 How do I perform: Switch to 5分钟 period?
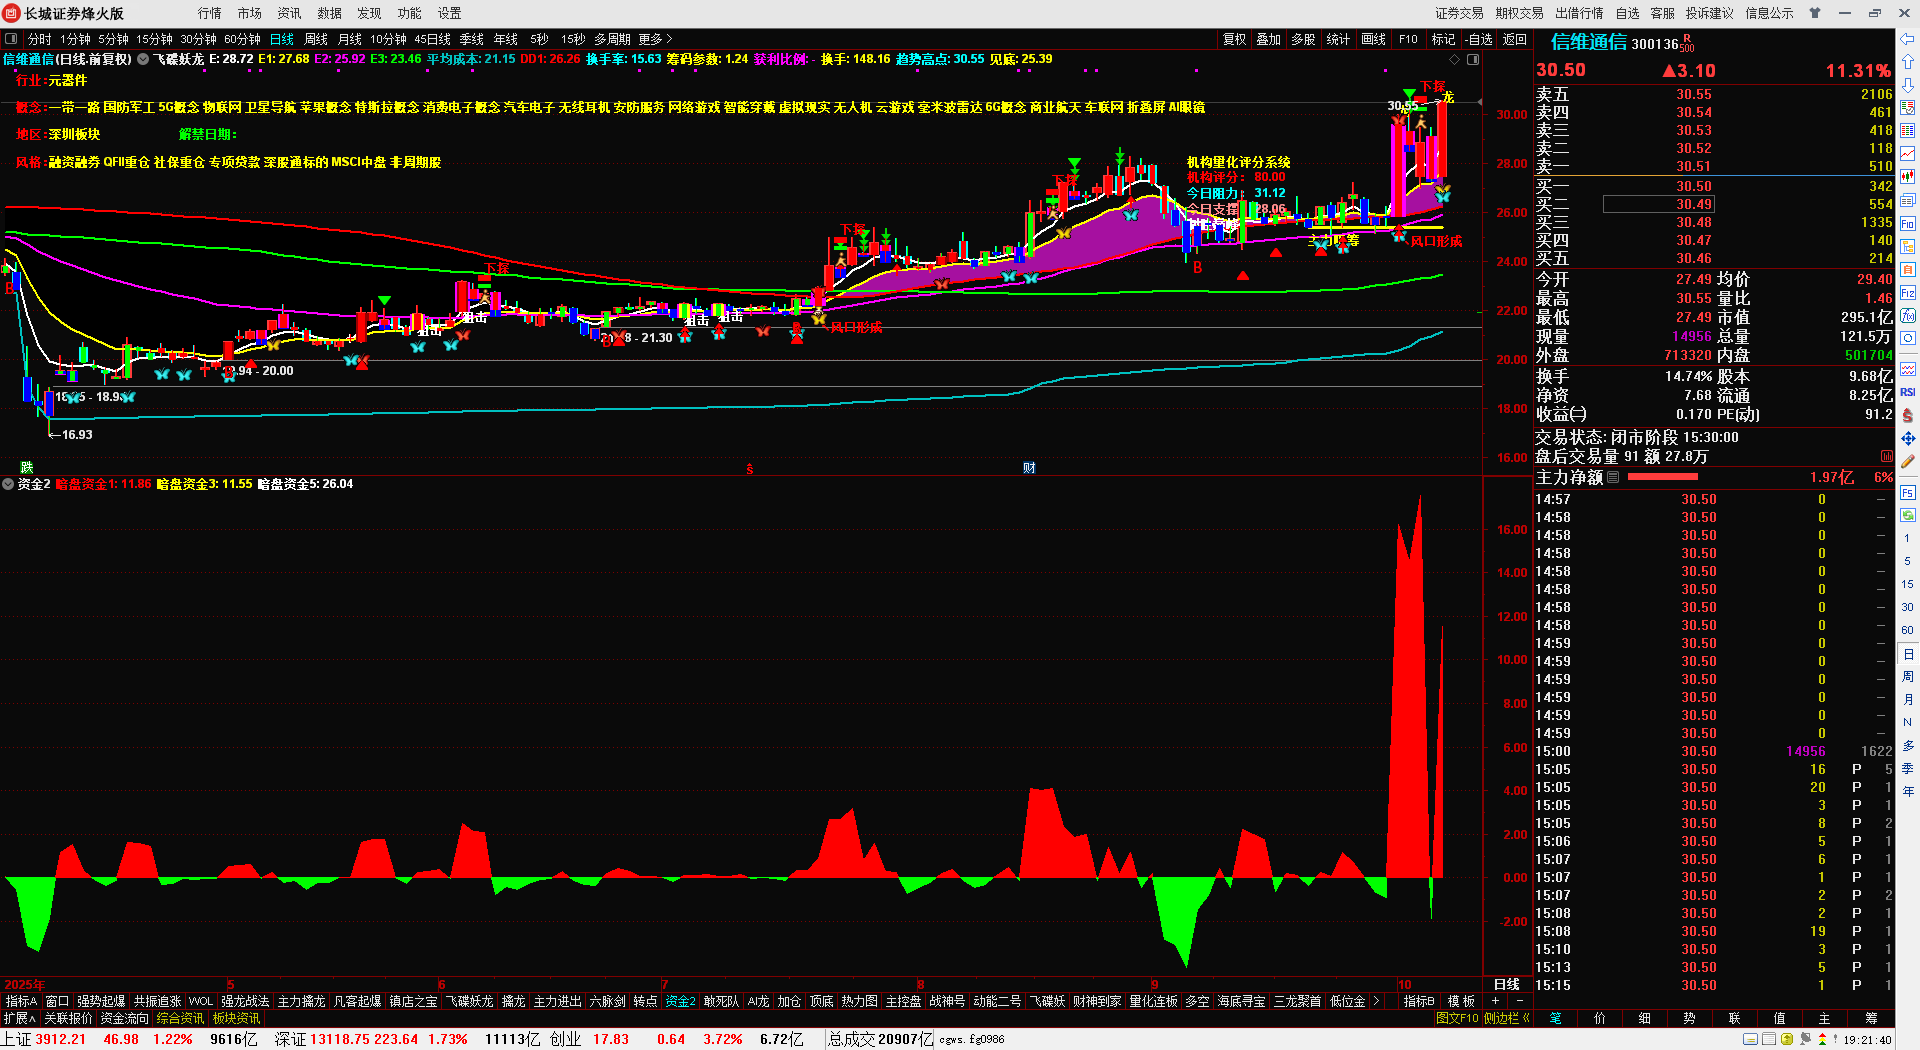113,39
